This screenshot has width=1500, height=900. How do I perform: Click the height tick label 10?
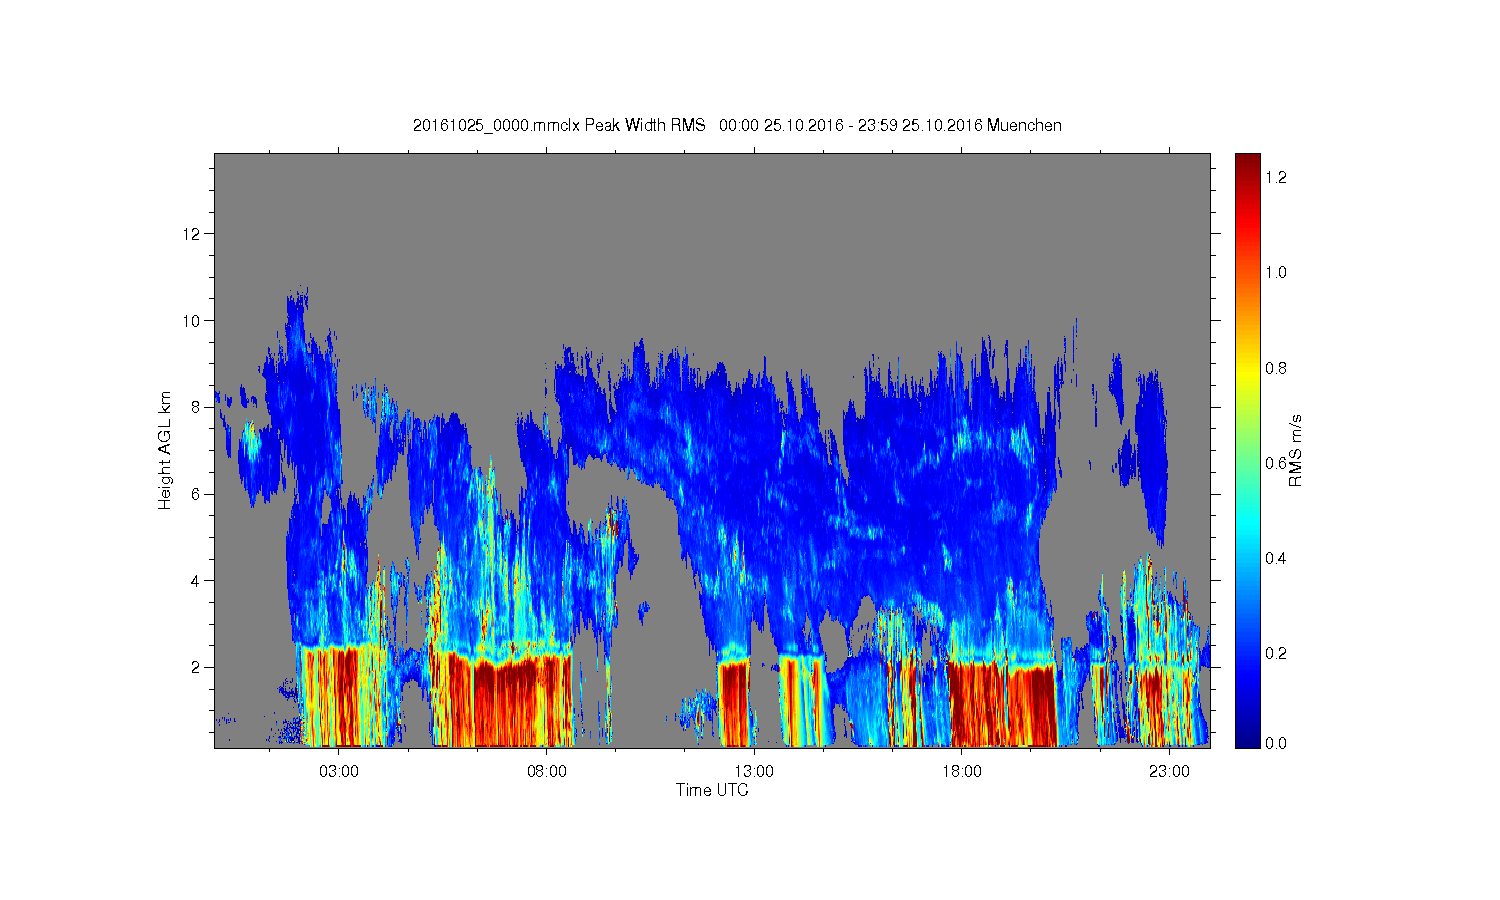[x=192, y=321]
